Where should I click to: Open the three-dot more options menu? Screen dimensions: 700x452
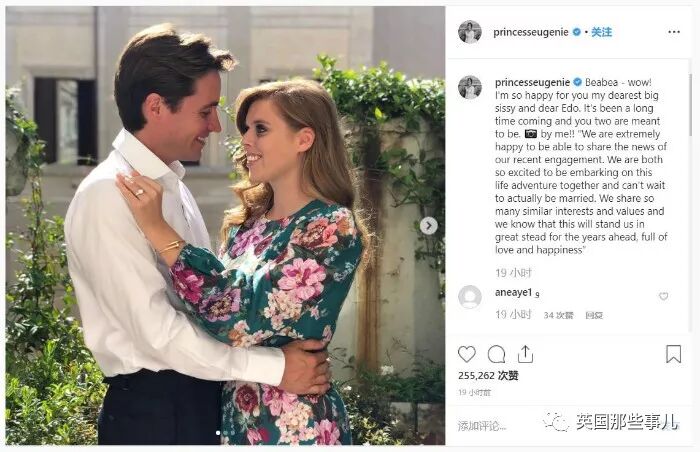[674, 32]
